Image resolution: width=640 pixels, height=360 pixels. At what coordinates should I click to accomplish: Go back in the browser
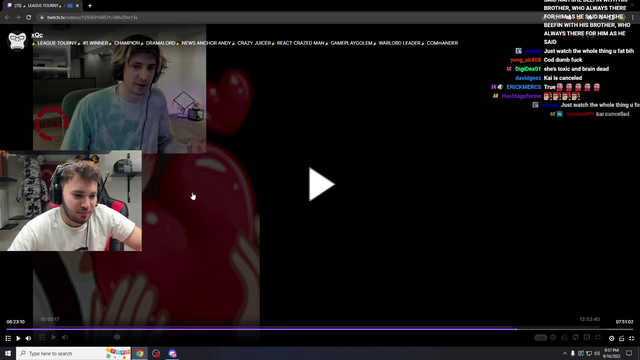click(x=7, y=18)
